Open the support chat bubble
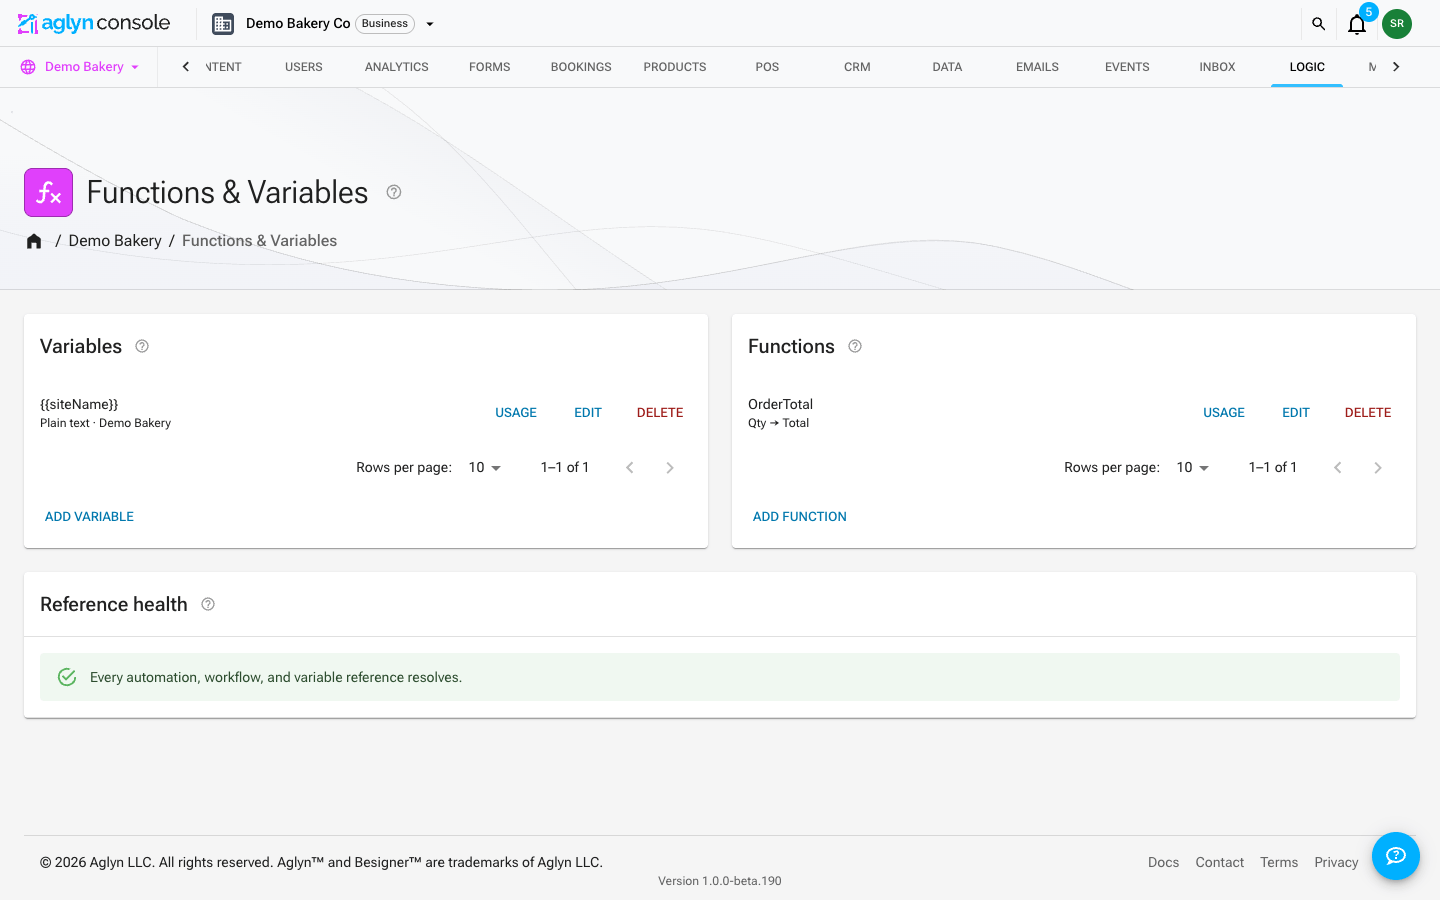Screen dimensions: 1440x900 tap(1396, 856)
